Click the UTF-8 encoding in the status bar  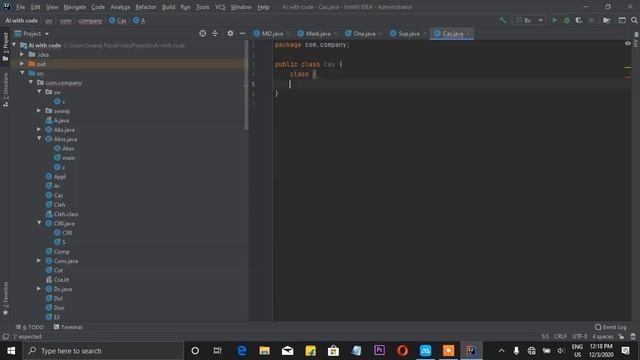pos(580,337)
